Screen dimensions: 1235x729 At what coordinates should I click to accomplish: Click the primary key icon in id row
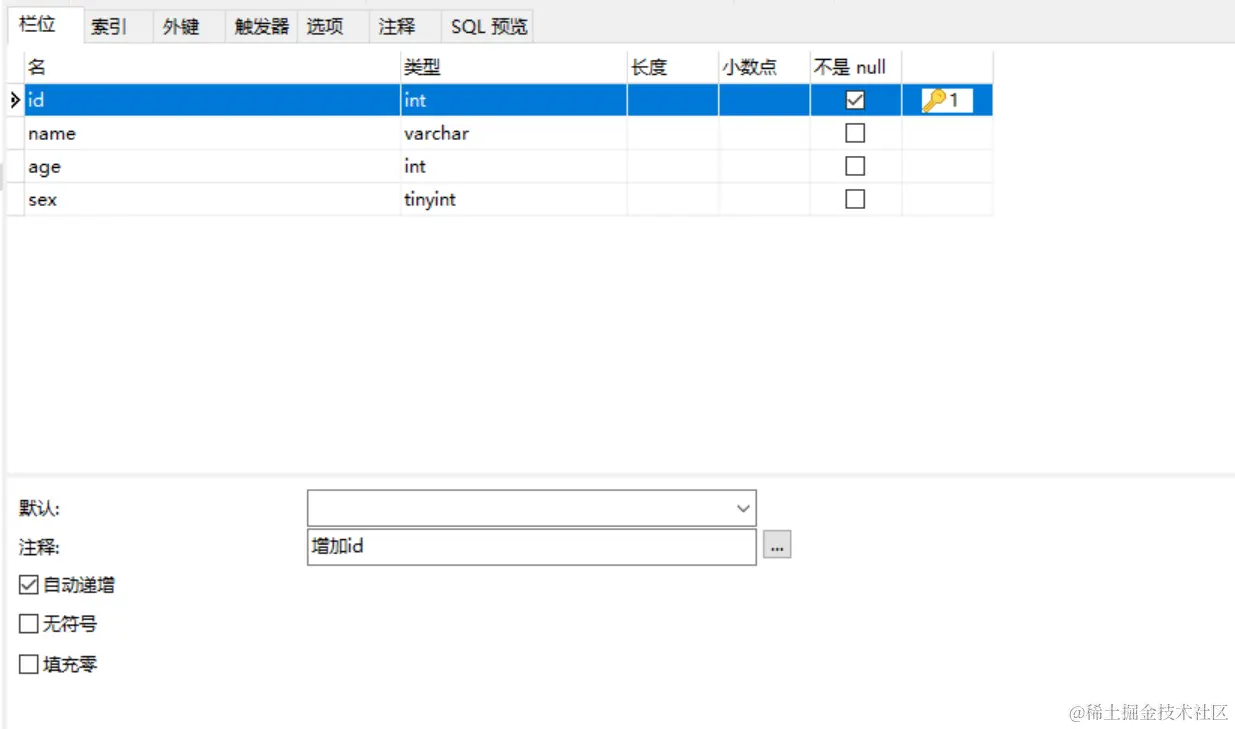934,100
